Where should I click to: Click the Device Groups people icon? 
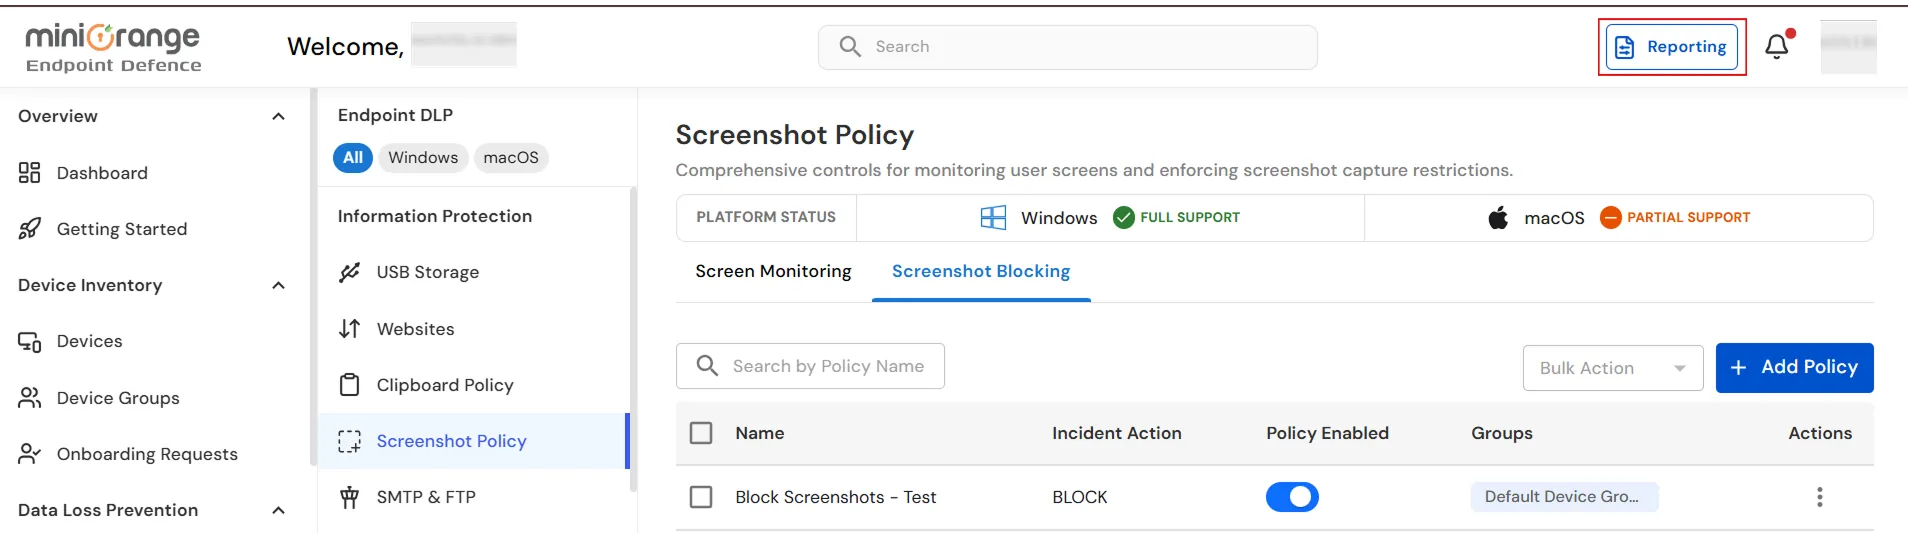[x=30, y=398]
